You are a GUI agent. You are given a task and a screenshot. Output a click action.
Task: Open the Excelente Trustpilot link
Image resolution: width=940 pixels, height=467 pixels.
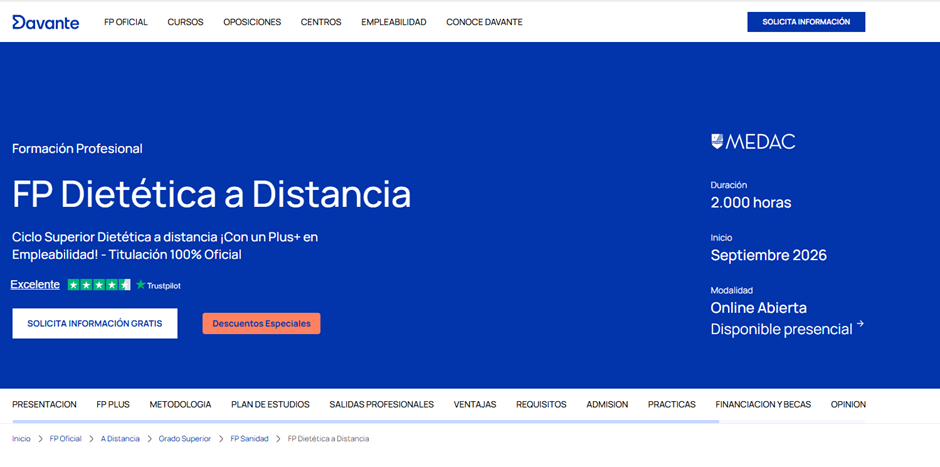(35, 285)
